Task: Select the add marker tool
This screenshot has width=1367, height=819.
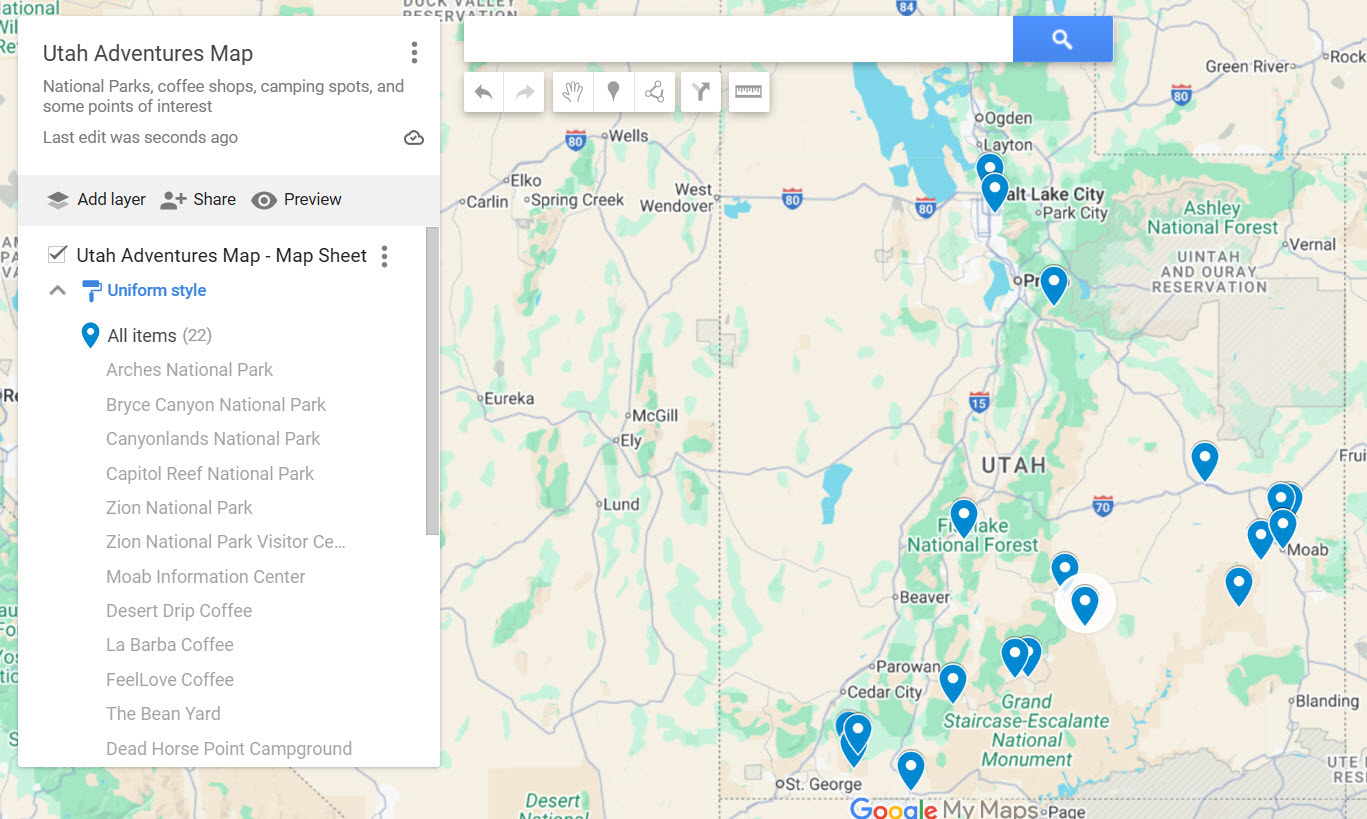Action: click(614, 92)
